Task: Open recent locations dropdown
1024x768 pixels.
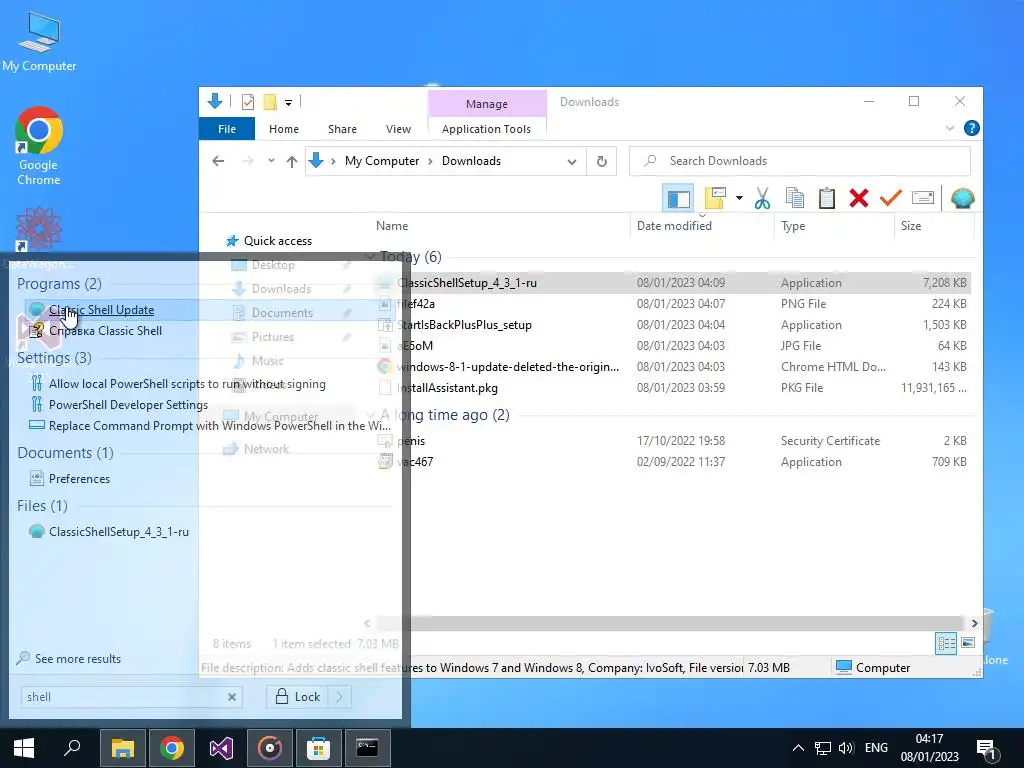Action: pyautogui.click(x=271, y=161)
